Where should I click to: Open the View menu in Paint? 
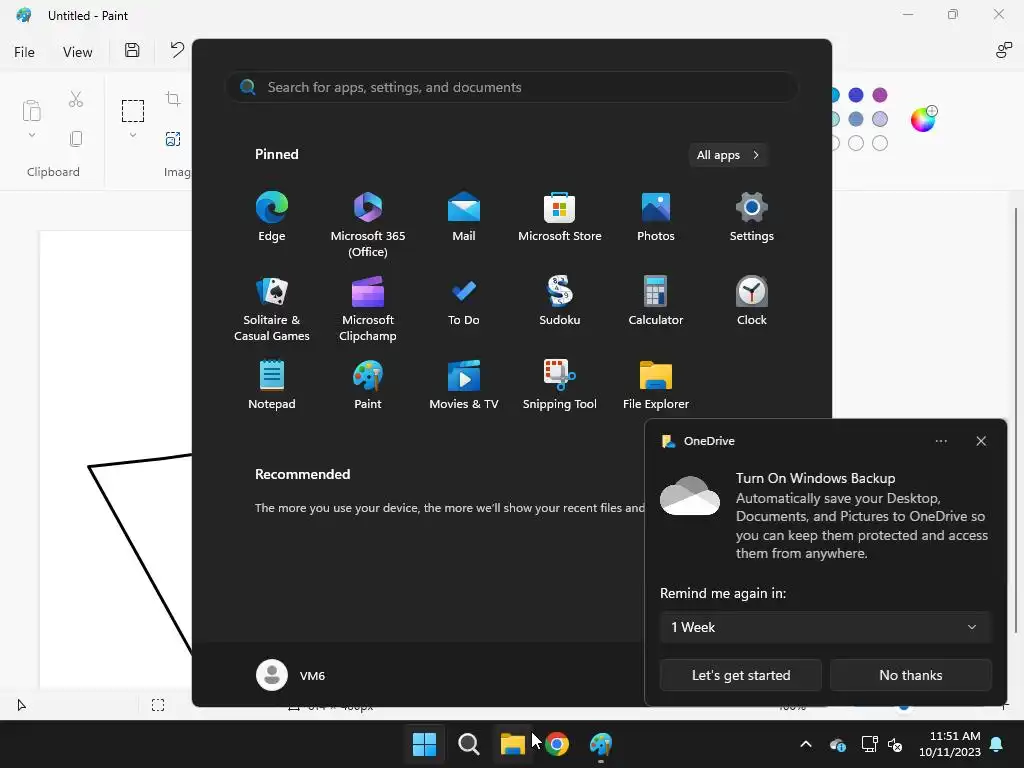click(77, 52)
